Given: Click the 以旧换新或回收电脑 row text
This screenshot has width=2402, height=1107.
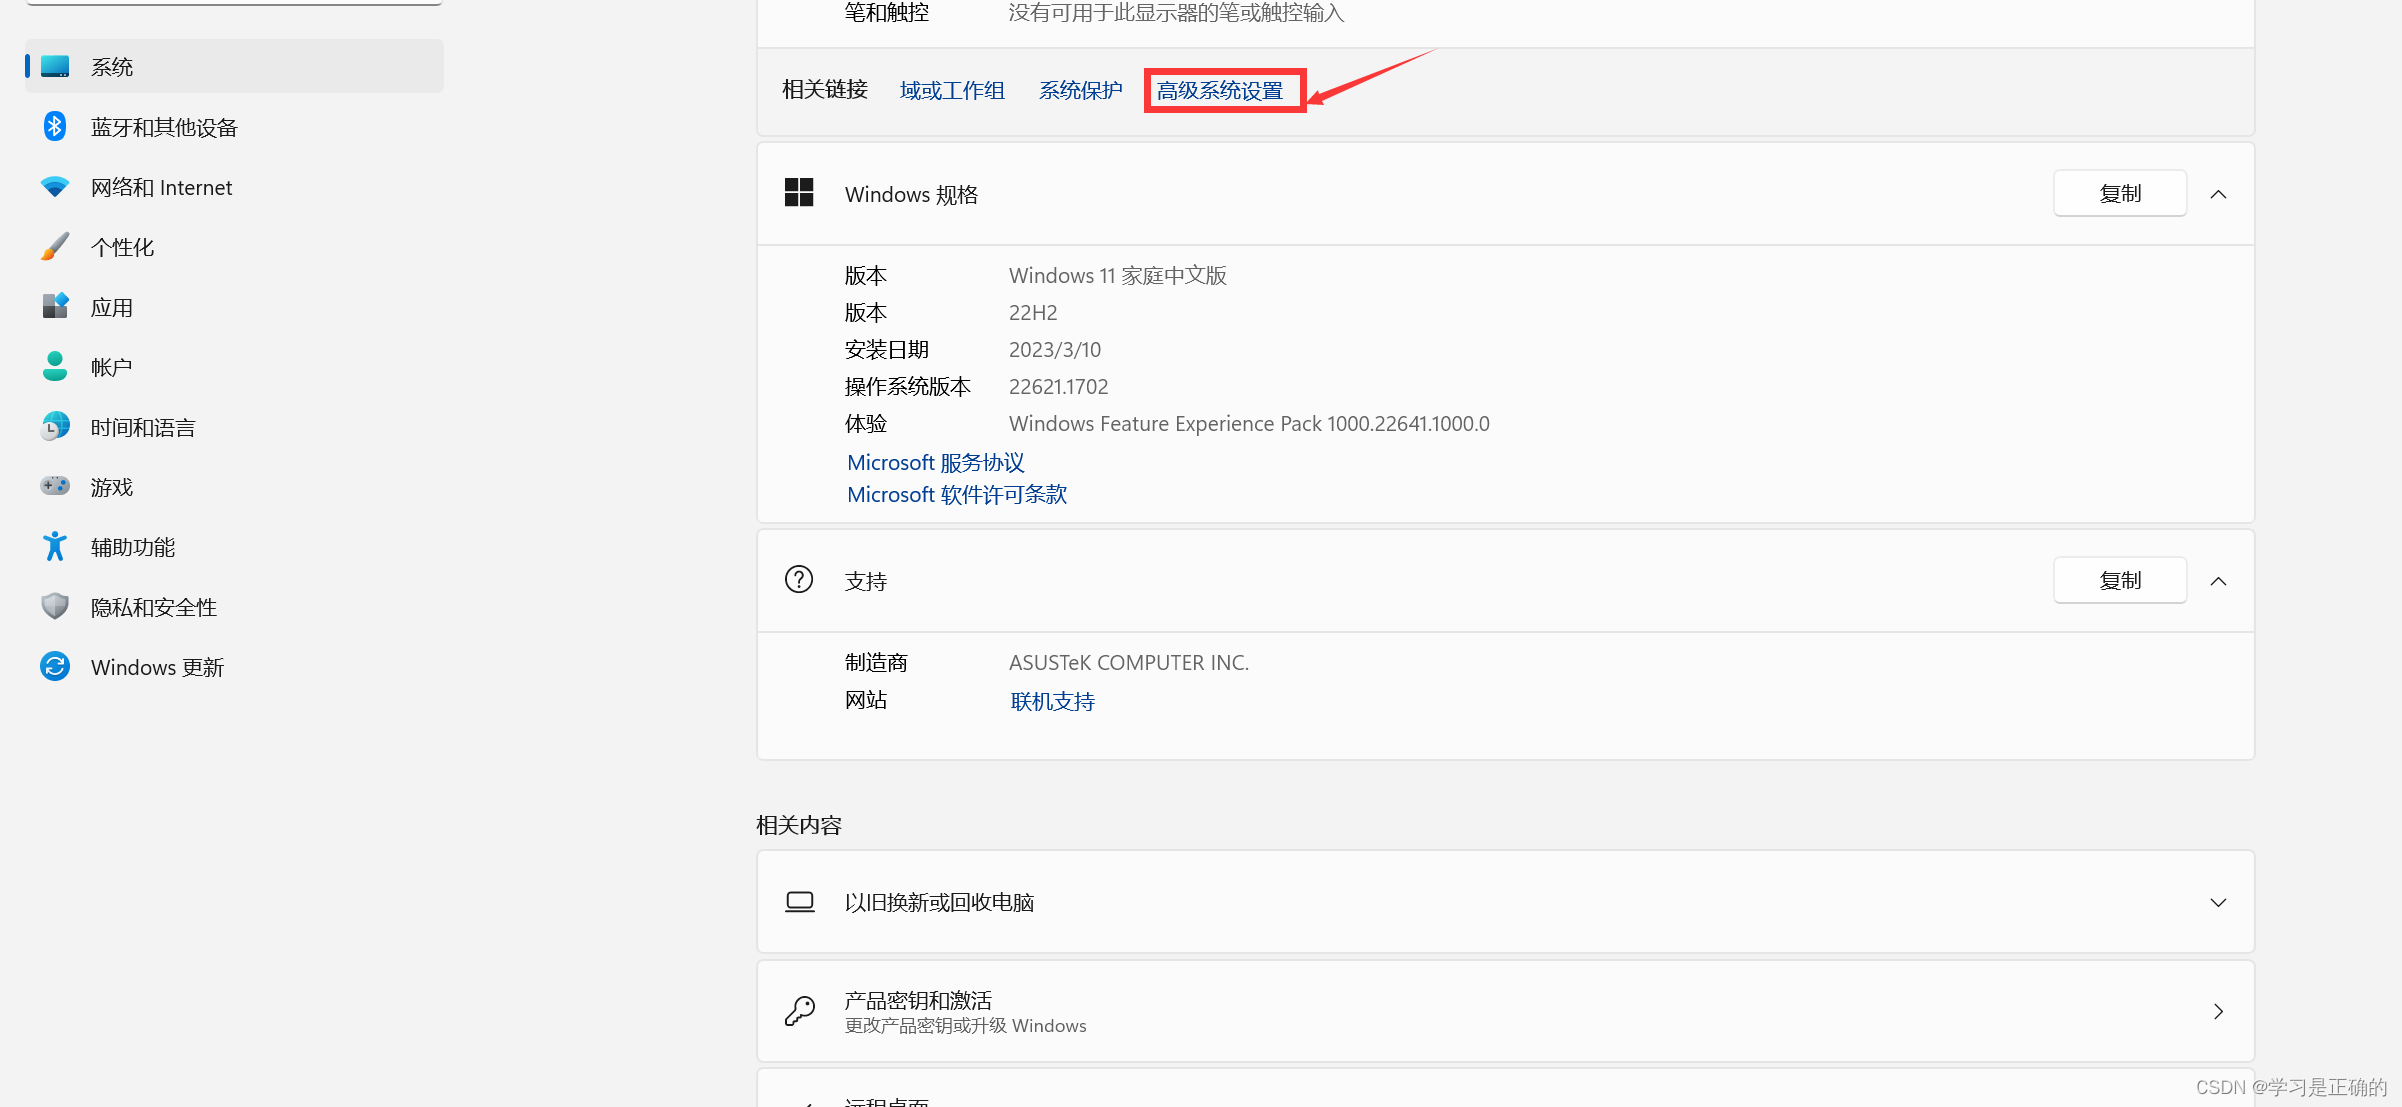Looking at the screenshot, I should point(939,902).
